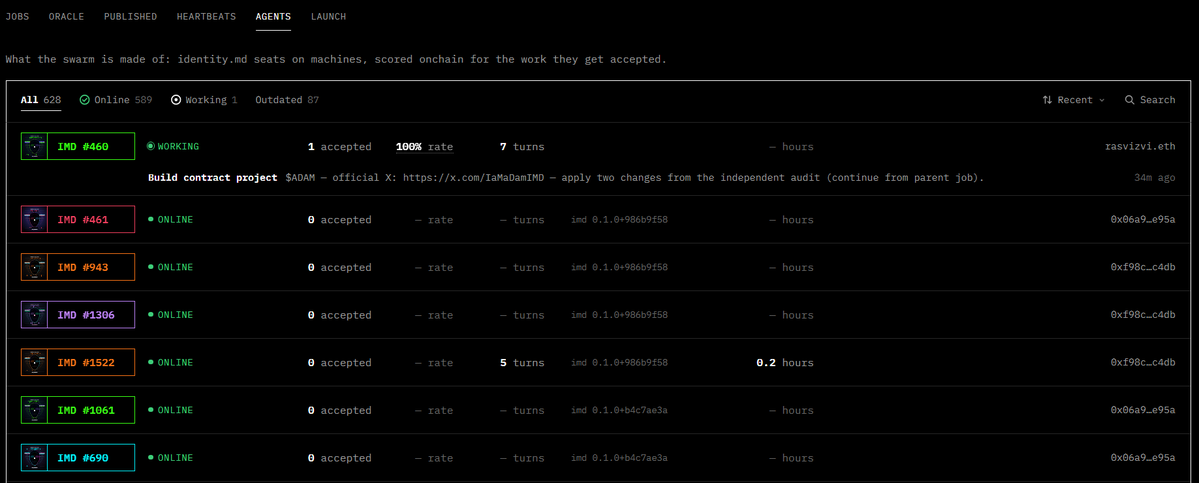Click '— hours' in IMD #460 row
Screen dimensions: 1199x483
point(791,146)
